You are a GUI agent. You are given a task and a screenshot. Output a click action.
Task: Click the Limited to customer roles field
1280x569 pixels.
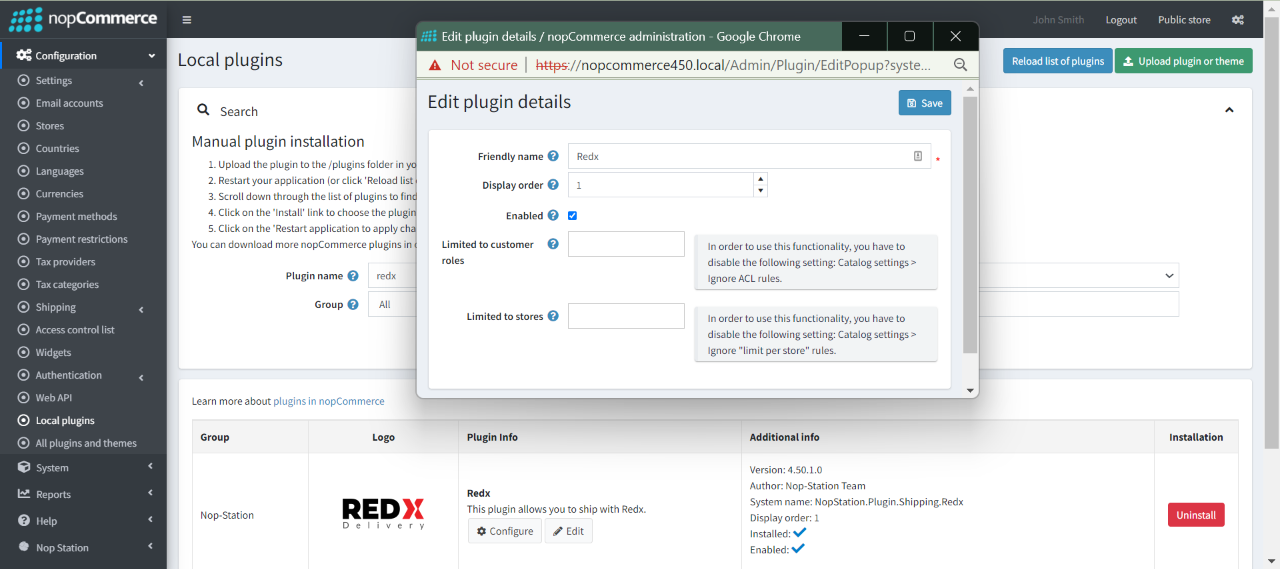click(x=626, y=244)
